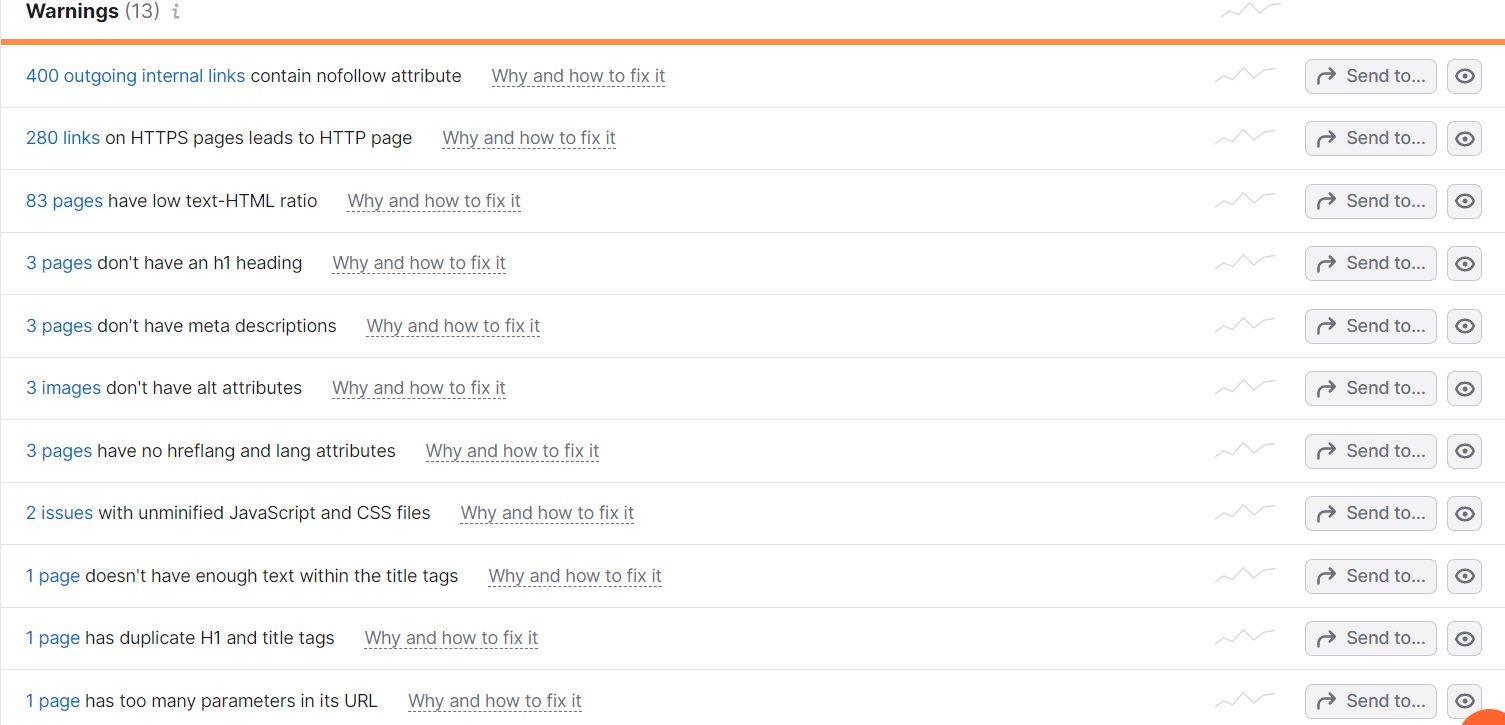This screenshot has width=1505, height=725.
Task: Open trend graph for missing h1 heading row
Action: (x=1245, y=263)
